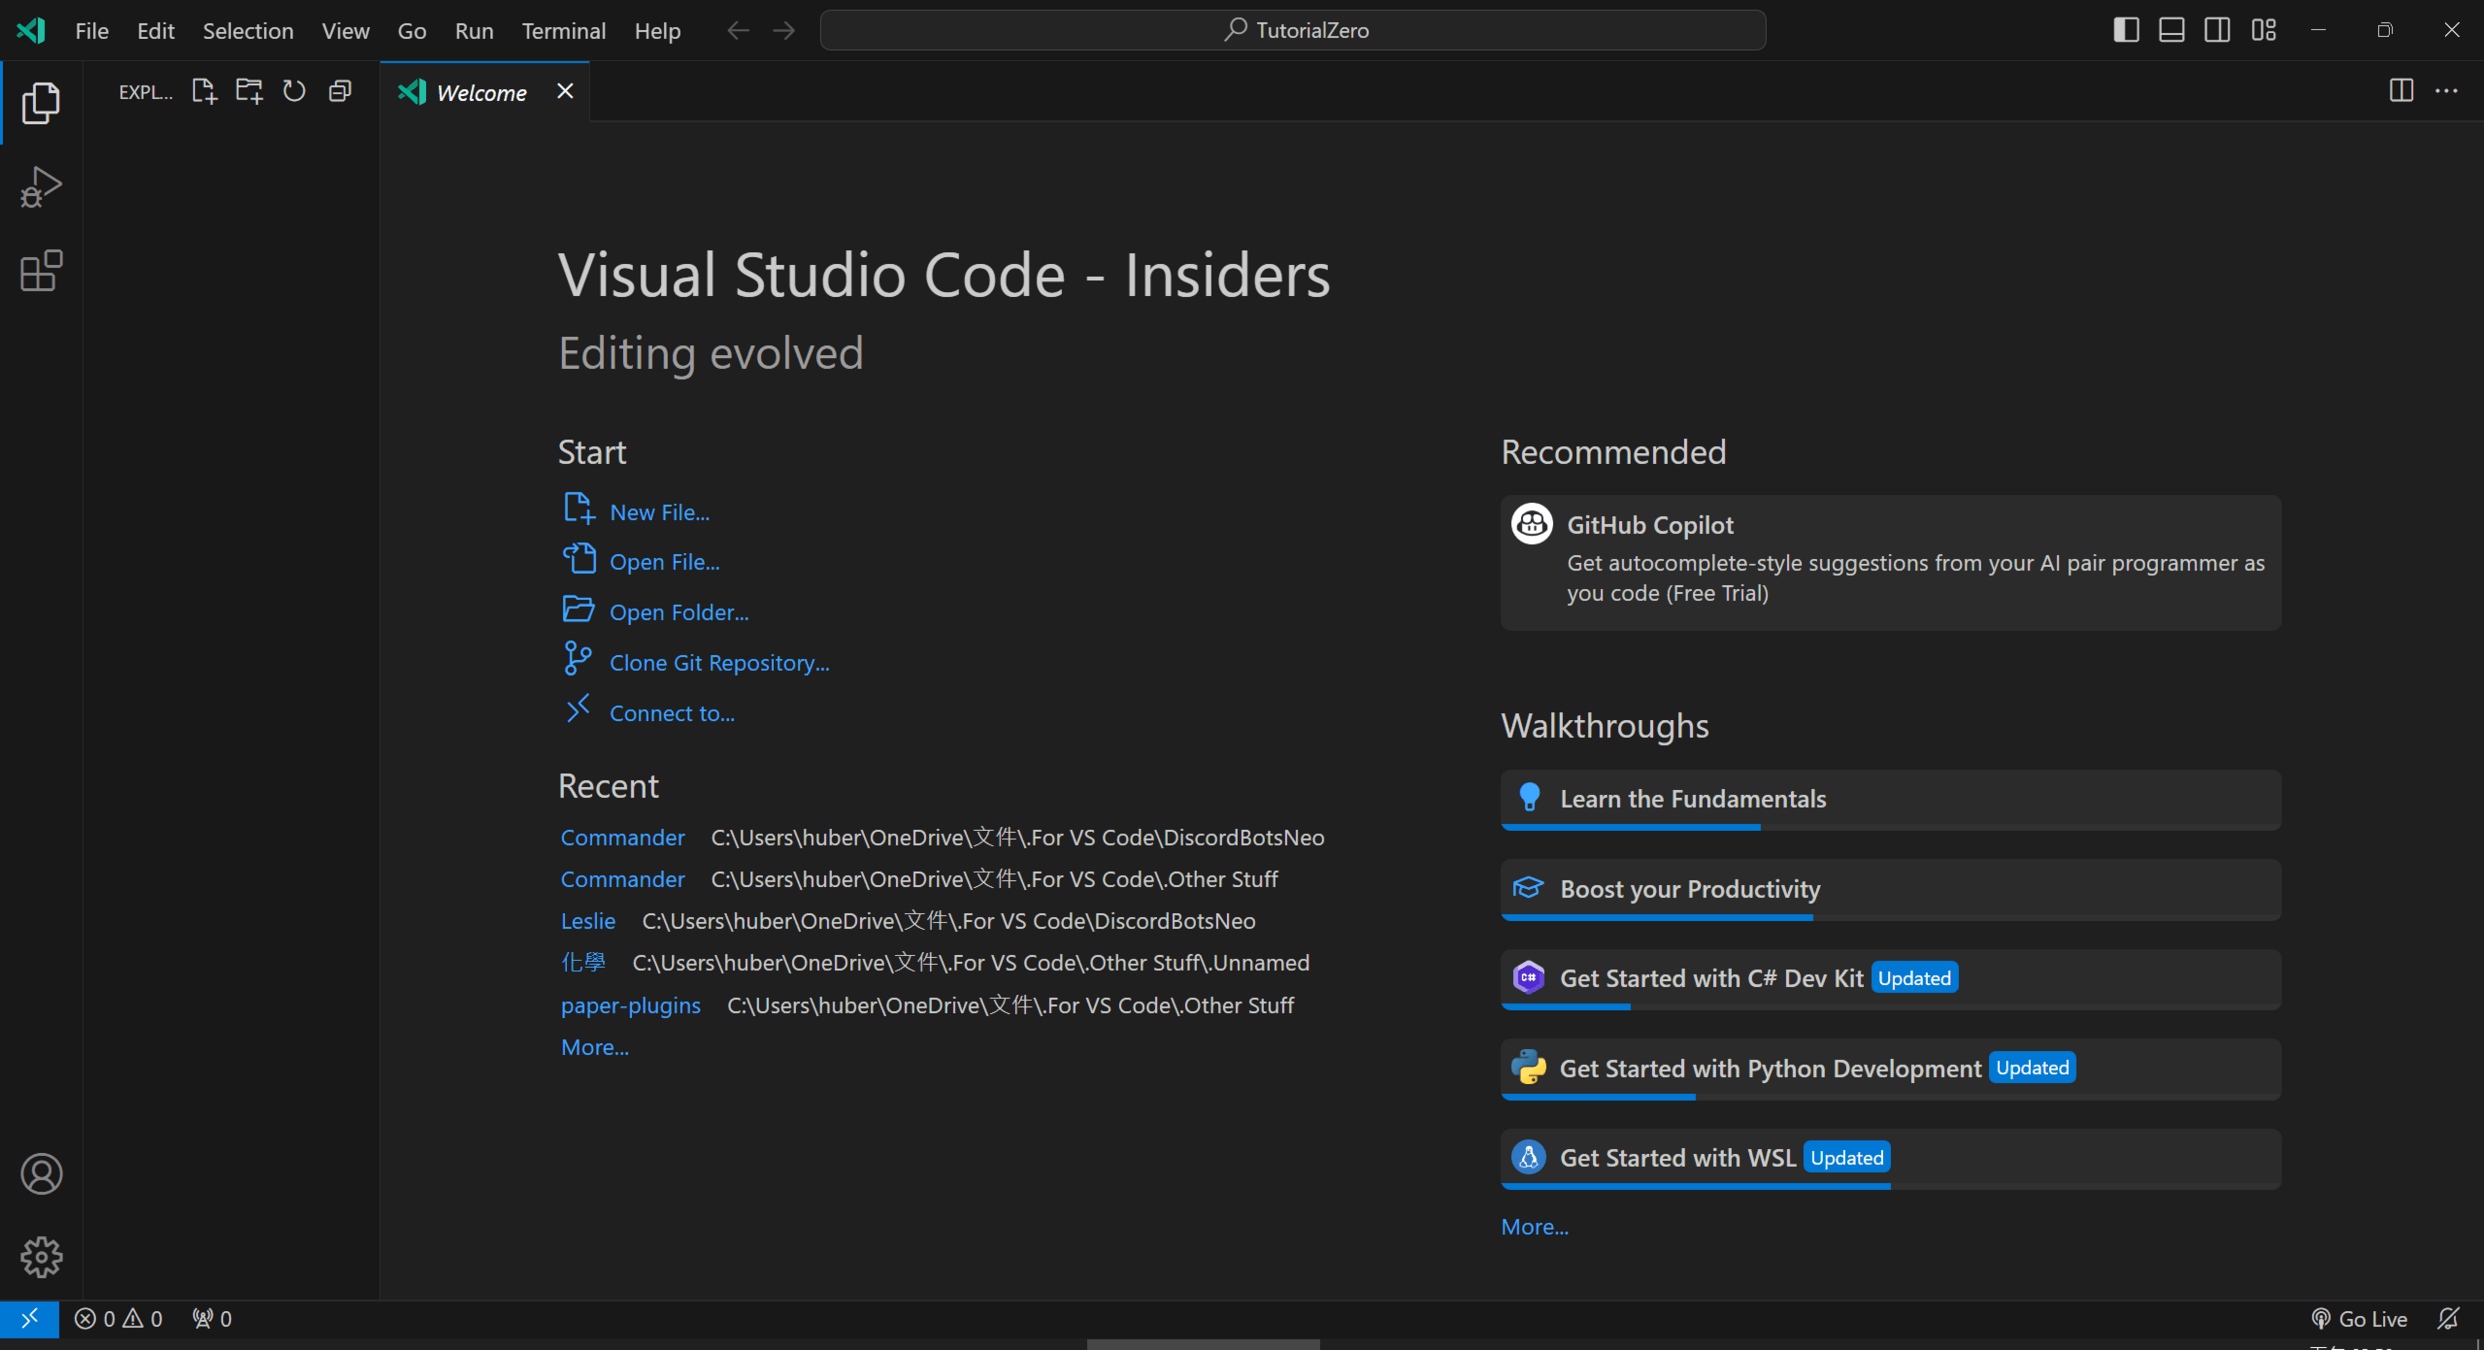Open the Manage gear settings icon

click(x=40, y=1256)
